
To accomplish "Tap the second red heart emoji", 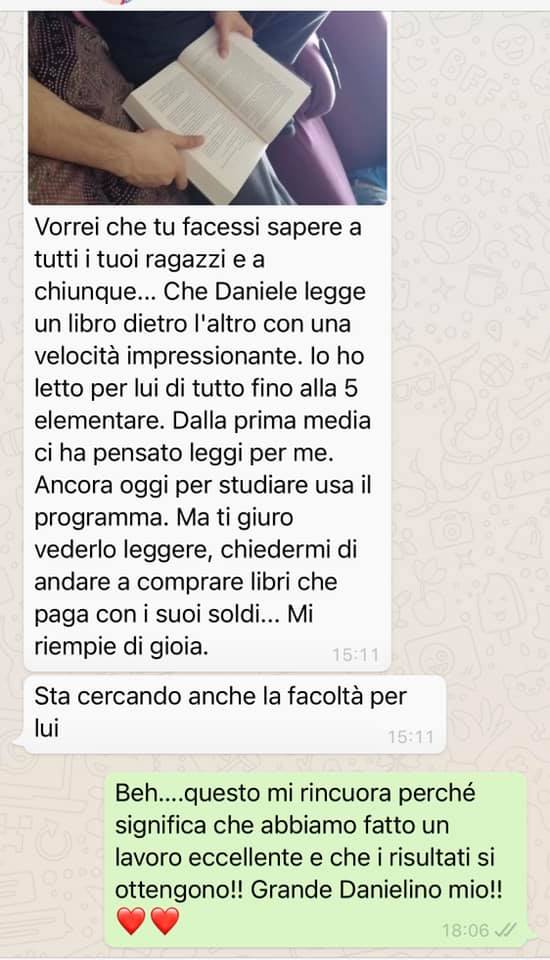I will point(165,920).
